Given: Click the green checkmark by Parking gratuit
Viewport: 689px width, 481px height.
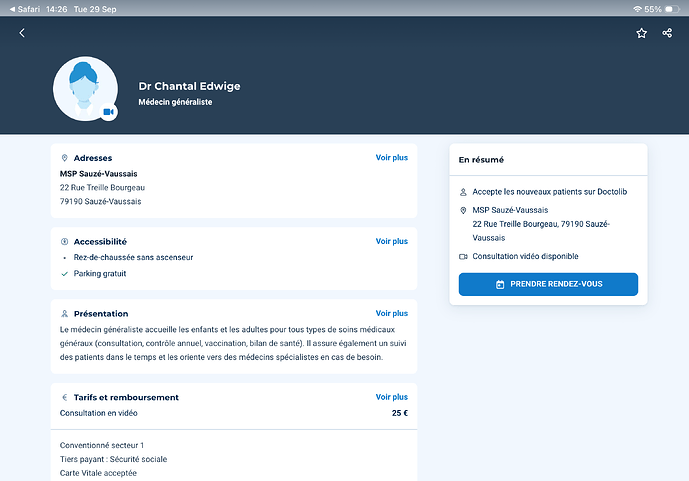Looking at the screenshot, I should click(65, 274).
